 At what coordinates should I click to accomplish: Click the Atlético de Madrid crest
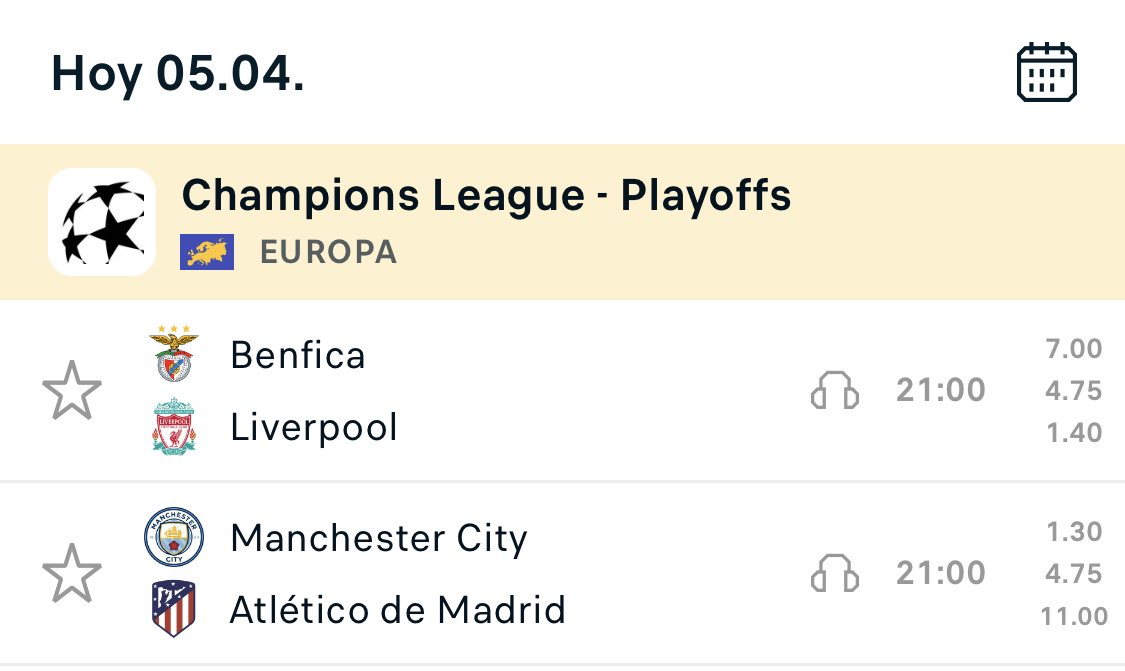(x=174, y=608)
